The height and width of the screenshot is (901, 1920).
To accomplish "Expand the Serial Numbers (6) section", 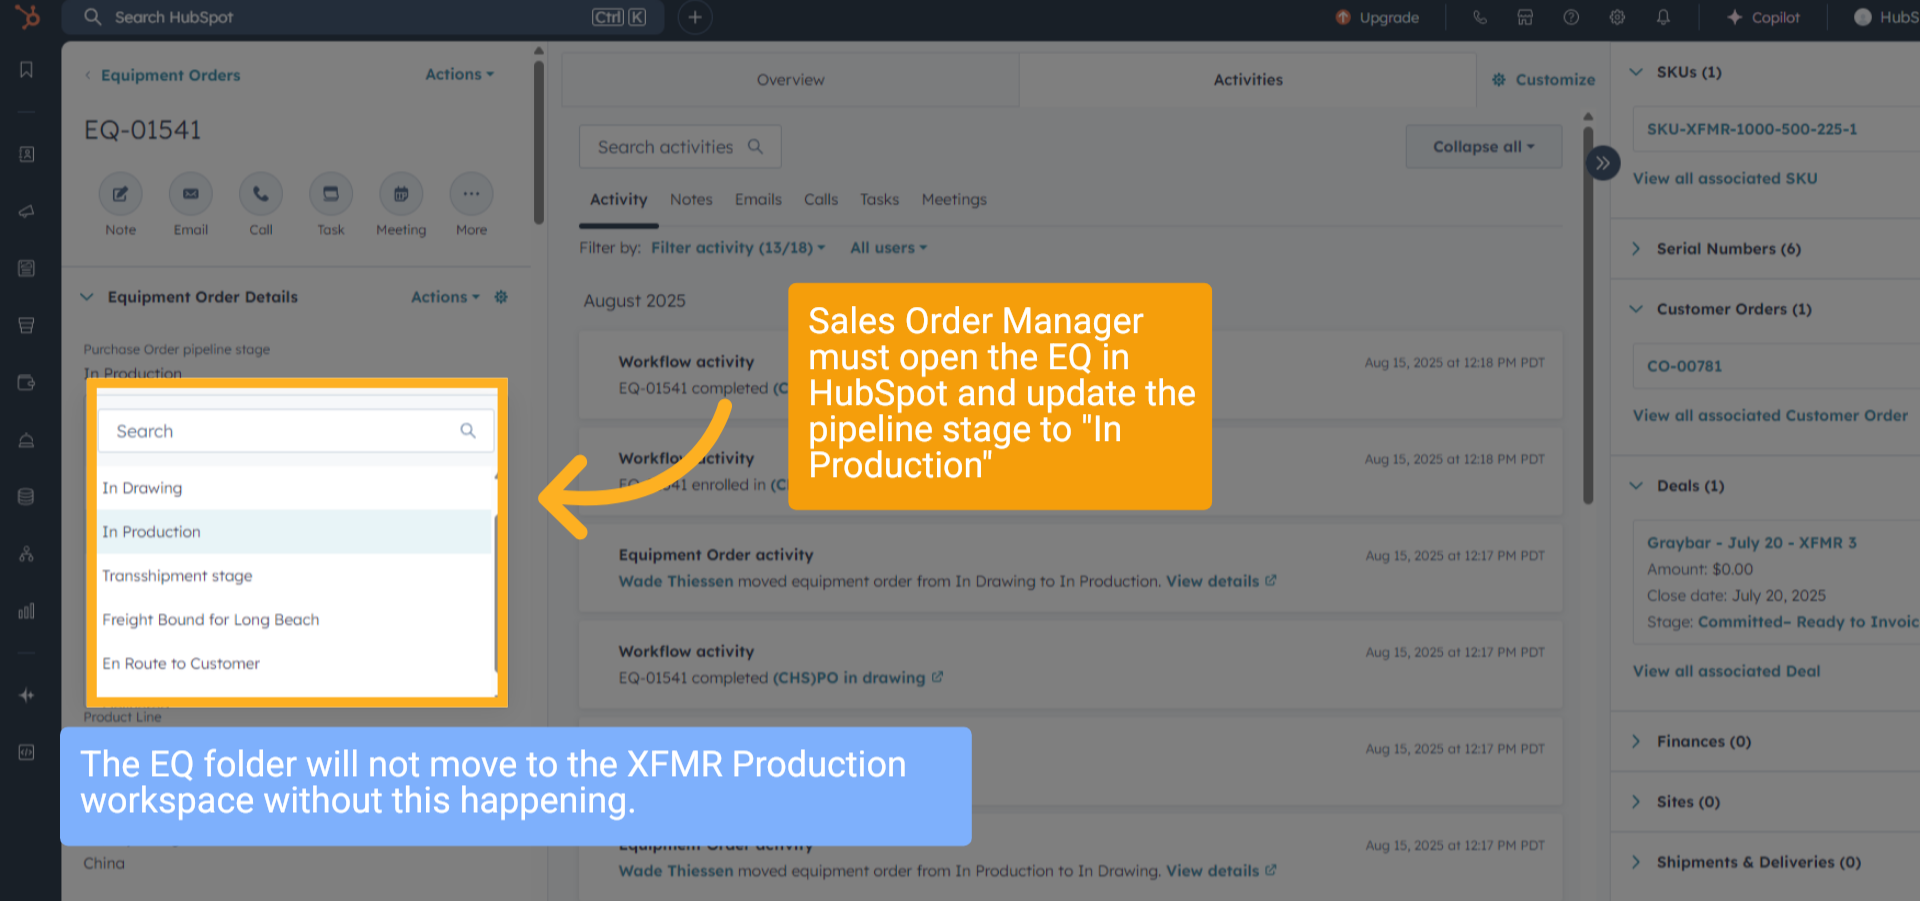I will pos(1636,249).
